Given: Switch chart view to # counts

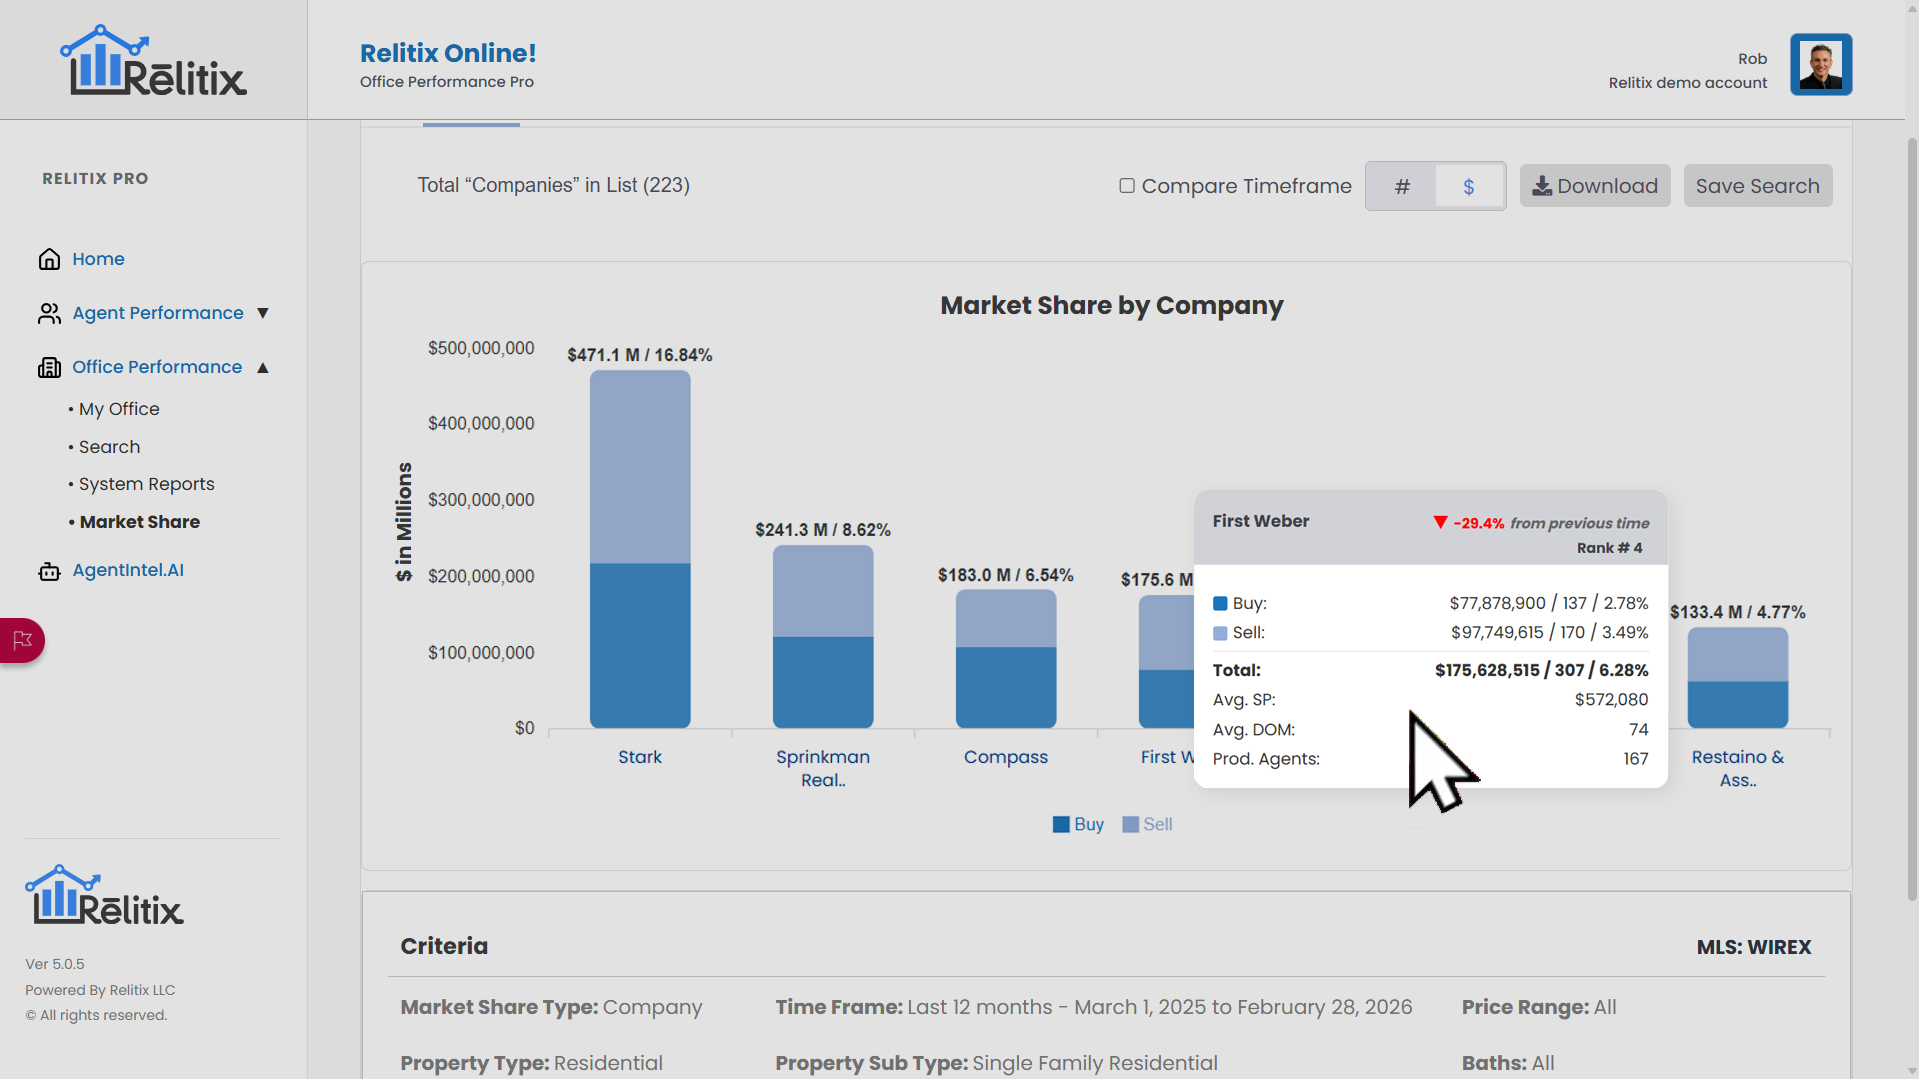Looking at the screenshot, I should pos(1402,186).
